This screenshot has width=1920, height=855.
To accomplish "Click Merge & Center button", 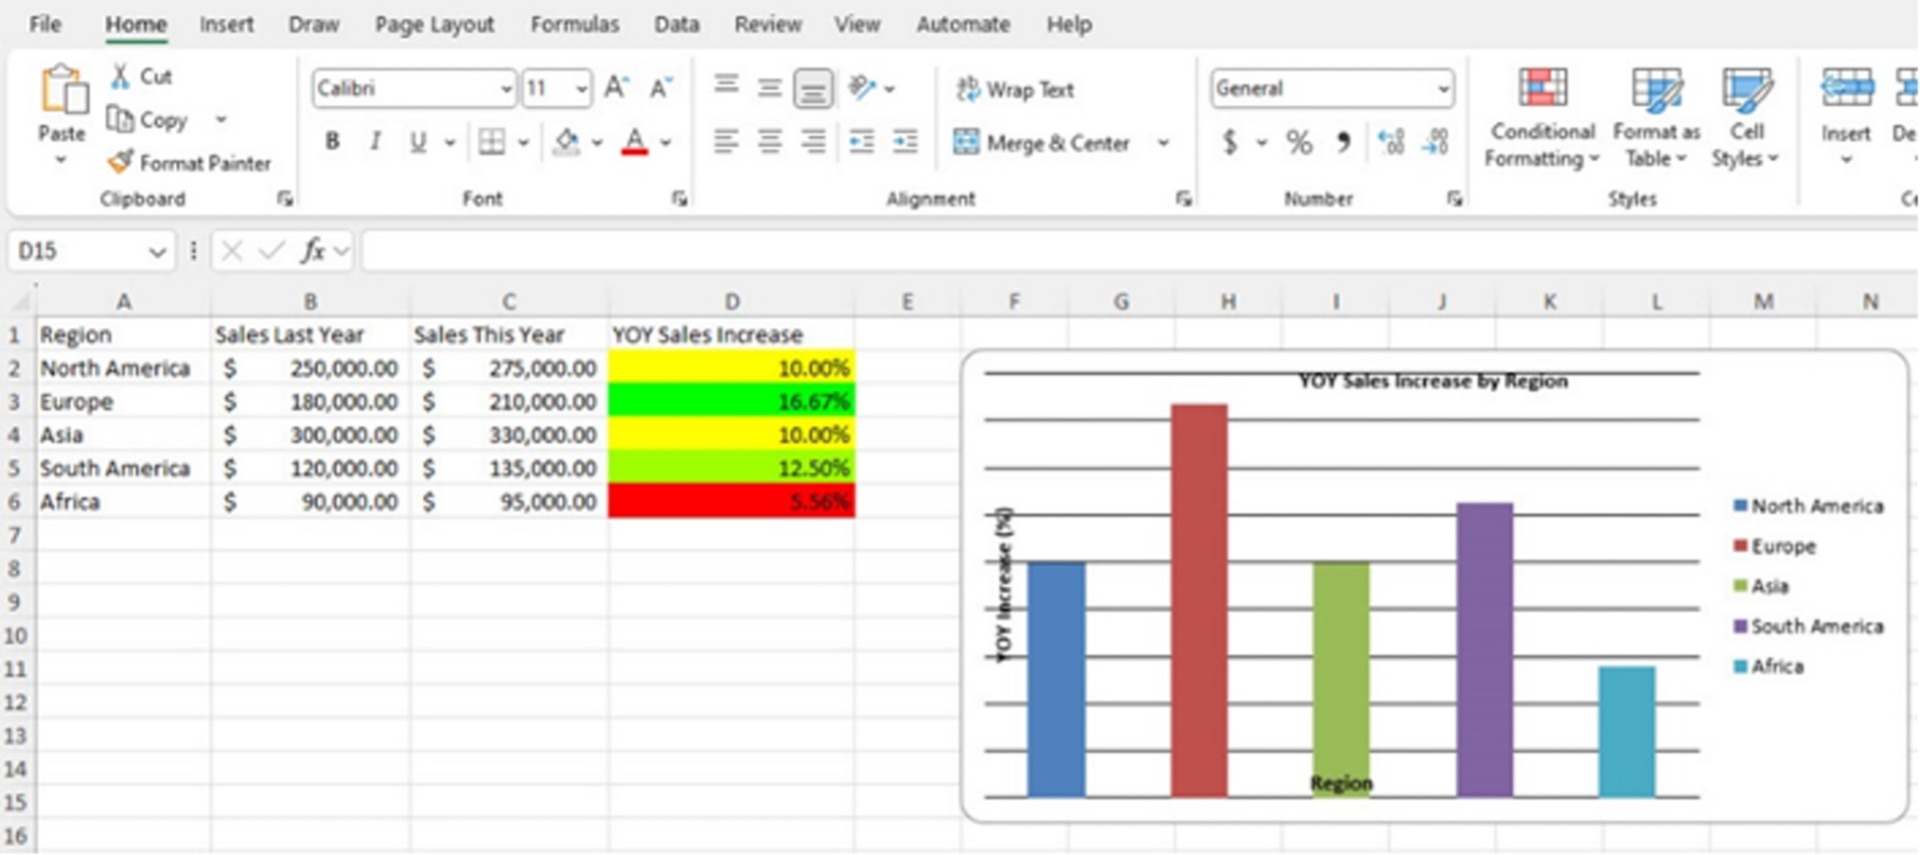I will (1042, 143).
